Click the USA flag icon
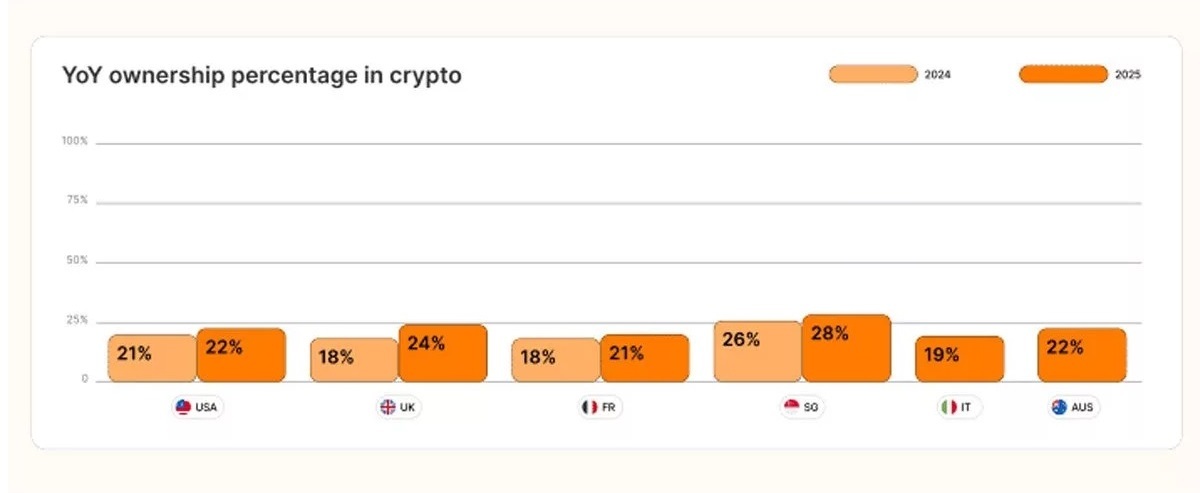The image size is (1200, 493). pos(183,407)
